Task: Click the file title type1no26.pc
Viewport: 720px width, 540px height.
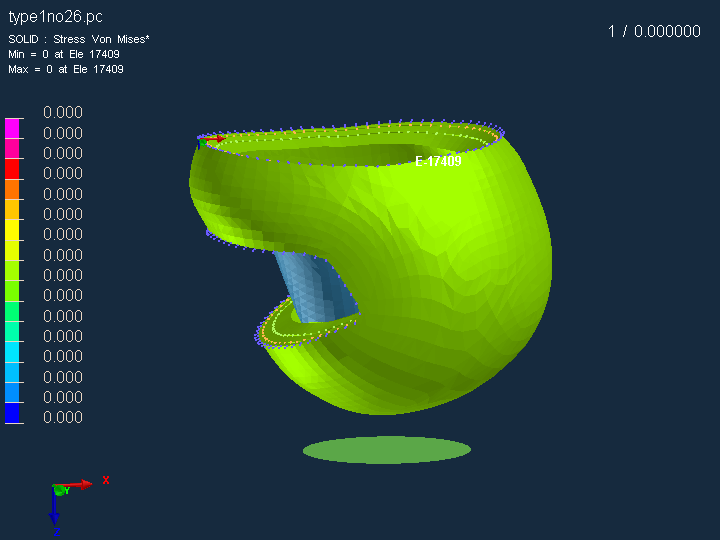Action: click(x=55, y=17)
